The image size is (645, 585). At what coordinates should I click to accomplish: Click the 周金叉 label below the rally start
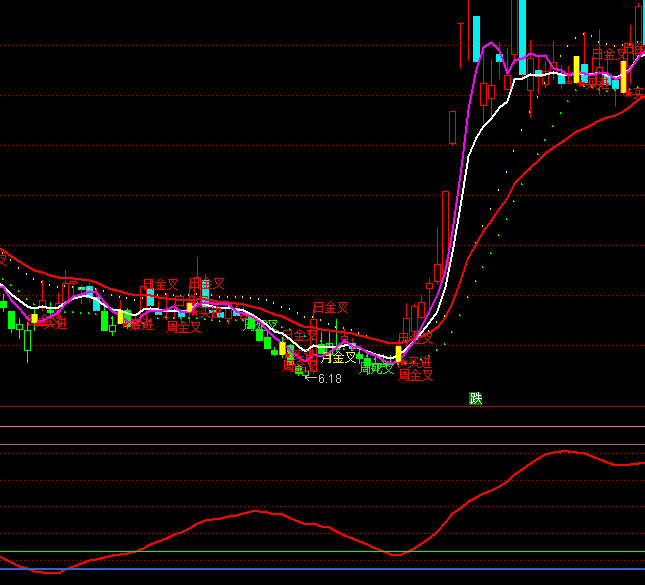click(415, 376)
